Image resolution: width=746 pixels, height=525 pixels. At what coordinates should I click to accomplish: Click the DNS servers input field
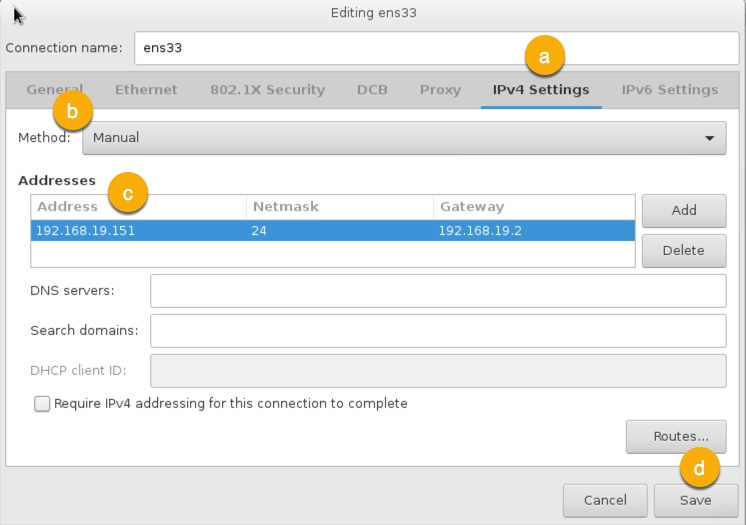click(438, 291)
